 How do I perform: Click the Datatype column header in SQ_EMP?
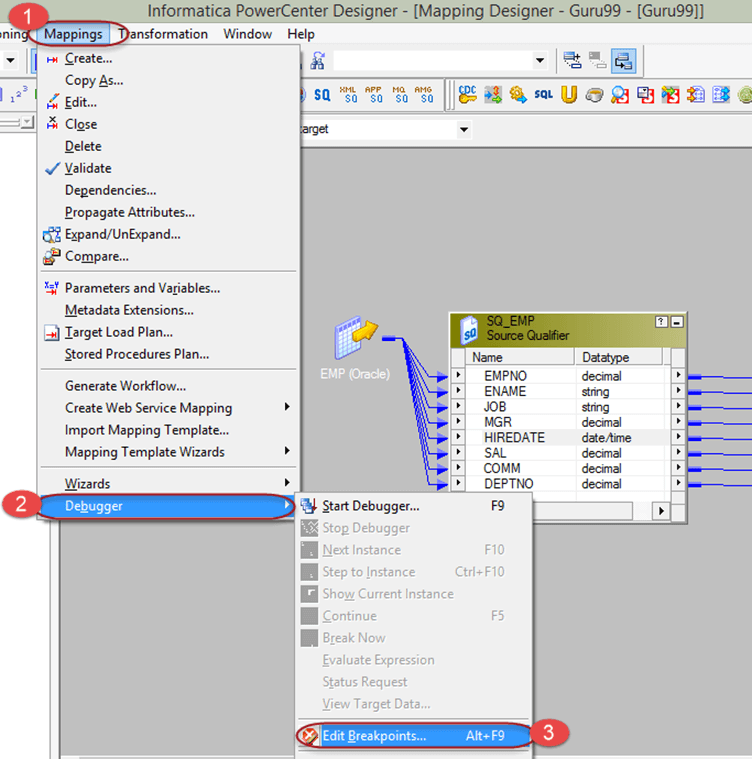[618, 357]
